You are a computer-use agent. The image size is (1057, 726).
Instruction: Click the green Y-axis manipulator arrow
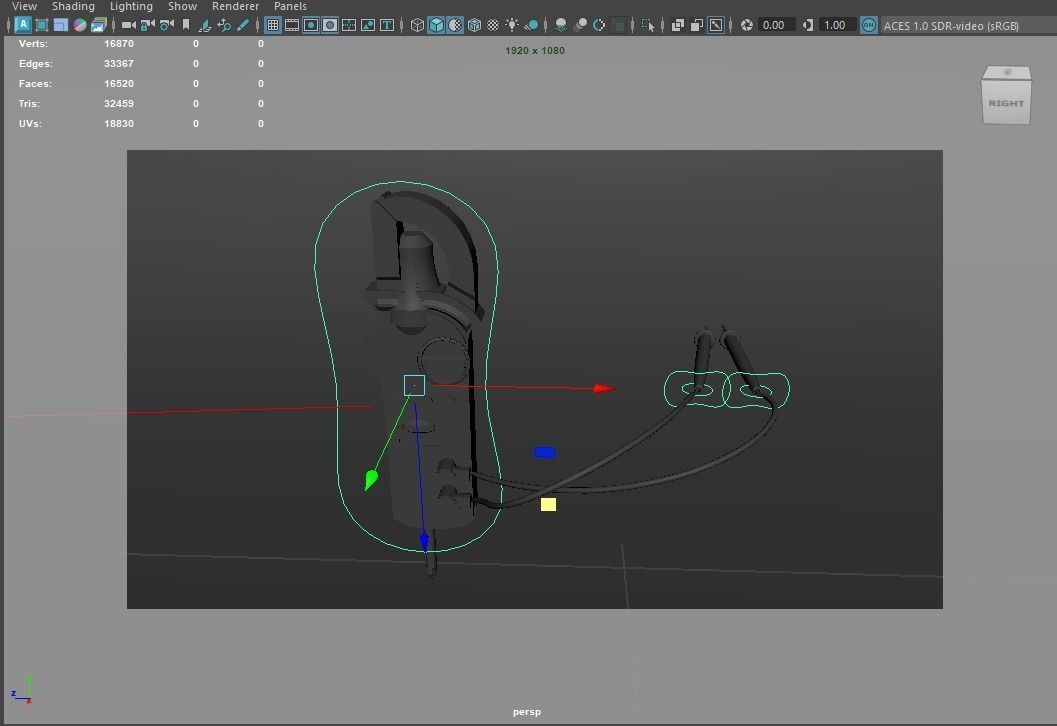(371, 479)
